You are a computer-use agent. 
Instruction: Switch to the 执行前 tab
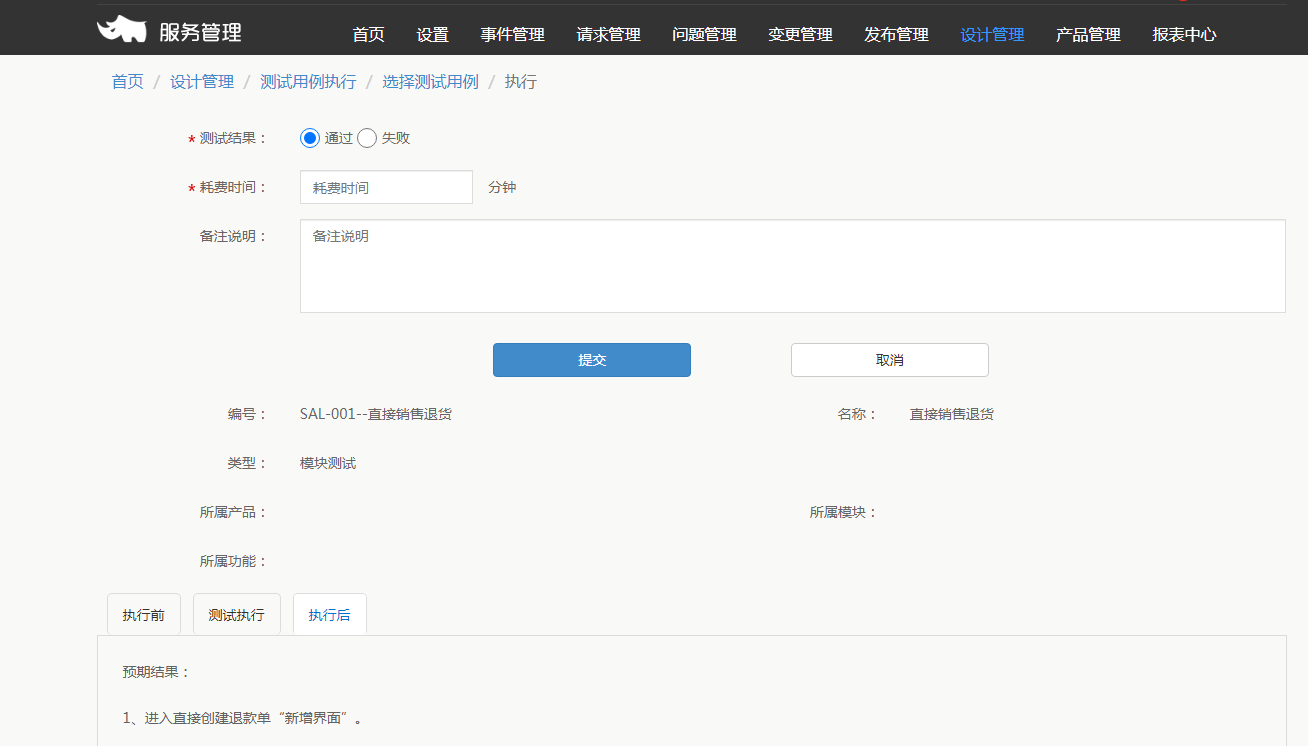point(144,614)
